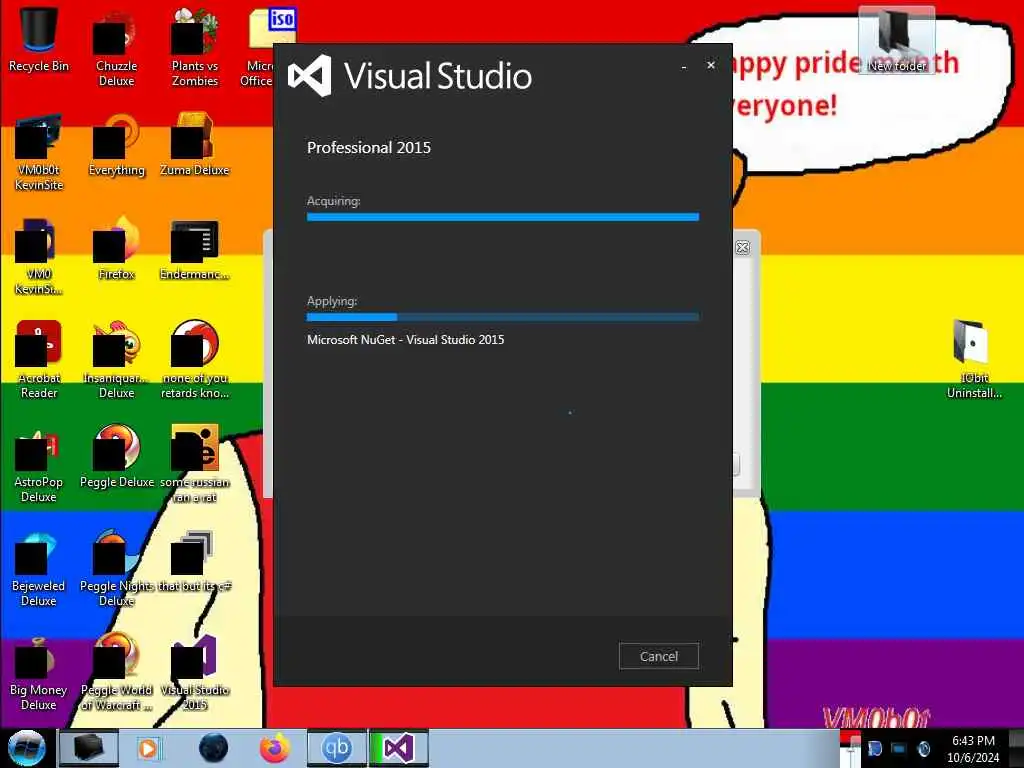Viewport: 1024px width, 768px height.
Task: Select the Visual Studio 2015 desktop shortcut
Action: (195, 673)
